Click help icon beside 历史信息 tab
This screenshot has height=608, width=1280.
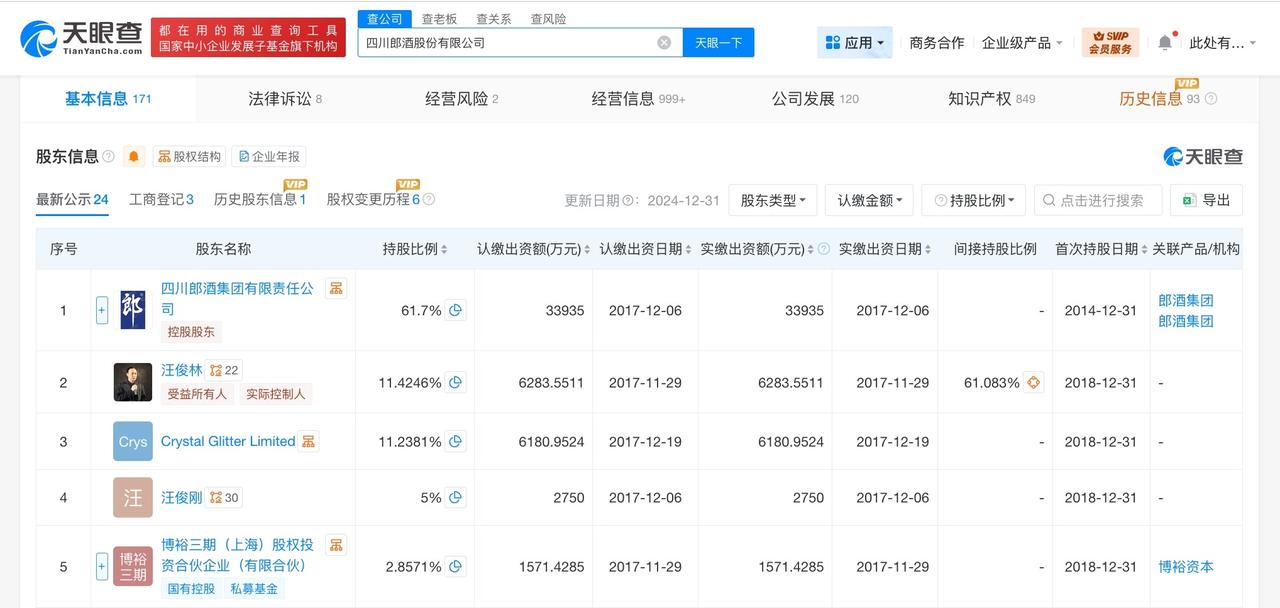tap(1211, 99)
